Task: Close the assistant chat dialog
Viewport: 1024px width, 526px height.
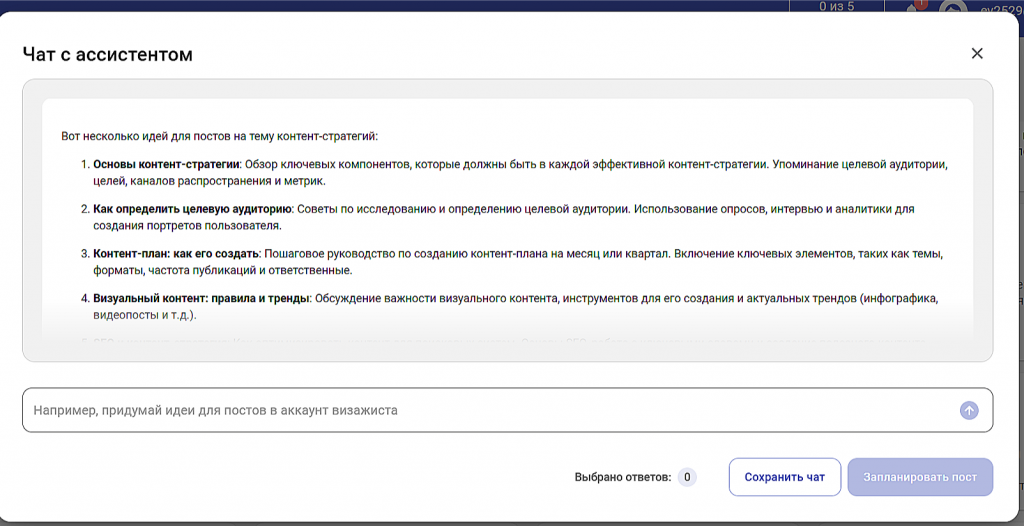Action: pyautogui.click(x=977, y=54)
